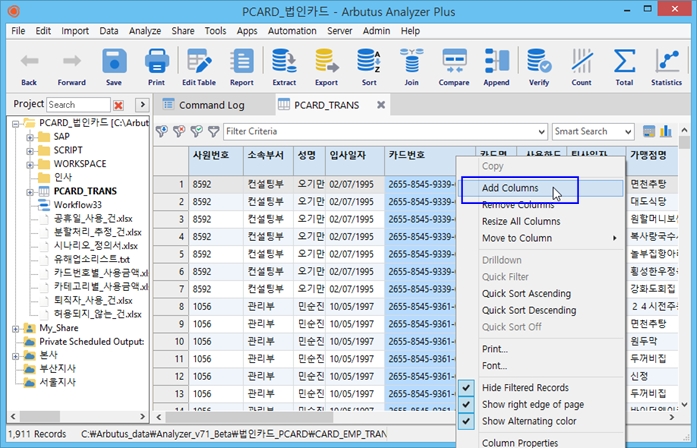The image size is (697, 448).
Task: Open the Count tool
Action: point(581,67)
